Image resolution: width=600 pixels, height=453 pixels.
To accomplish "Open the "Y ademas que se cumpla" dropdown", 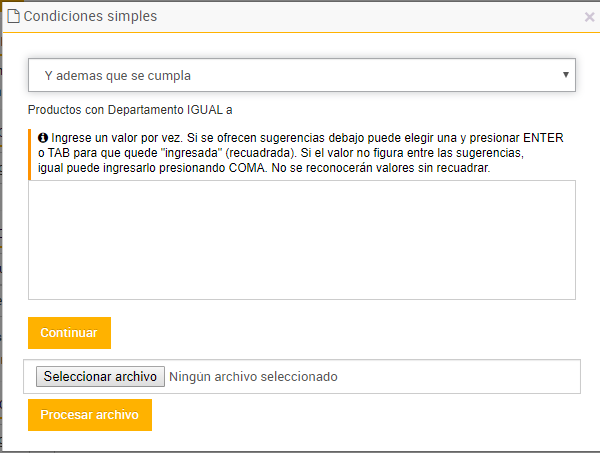I will click(x=301, y=75).
